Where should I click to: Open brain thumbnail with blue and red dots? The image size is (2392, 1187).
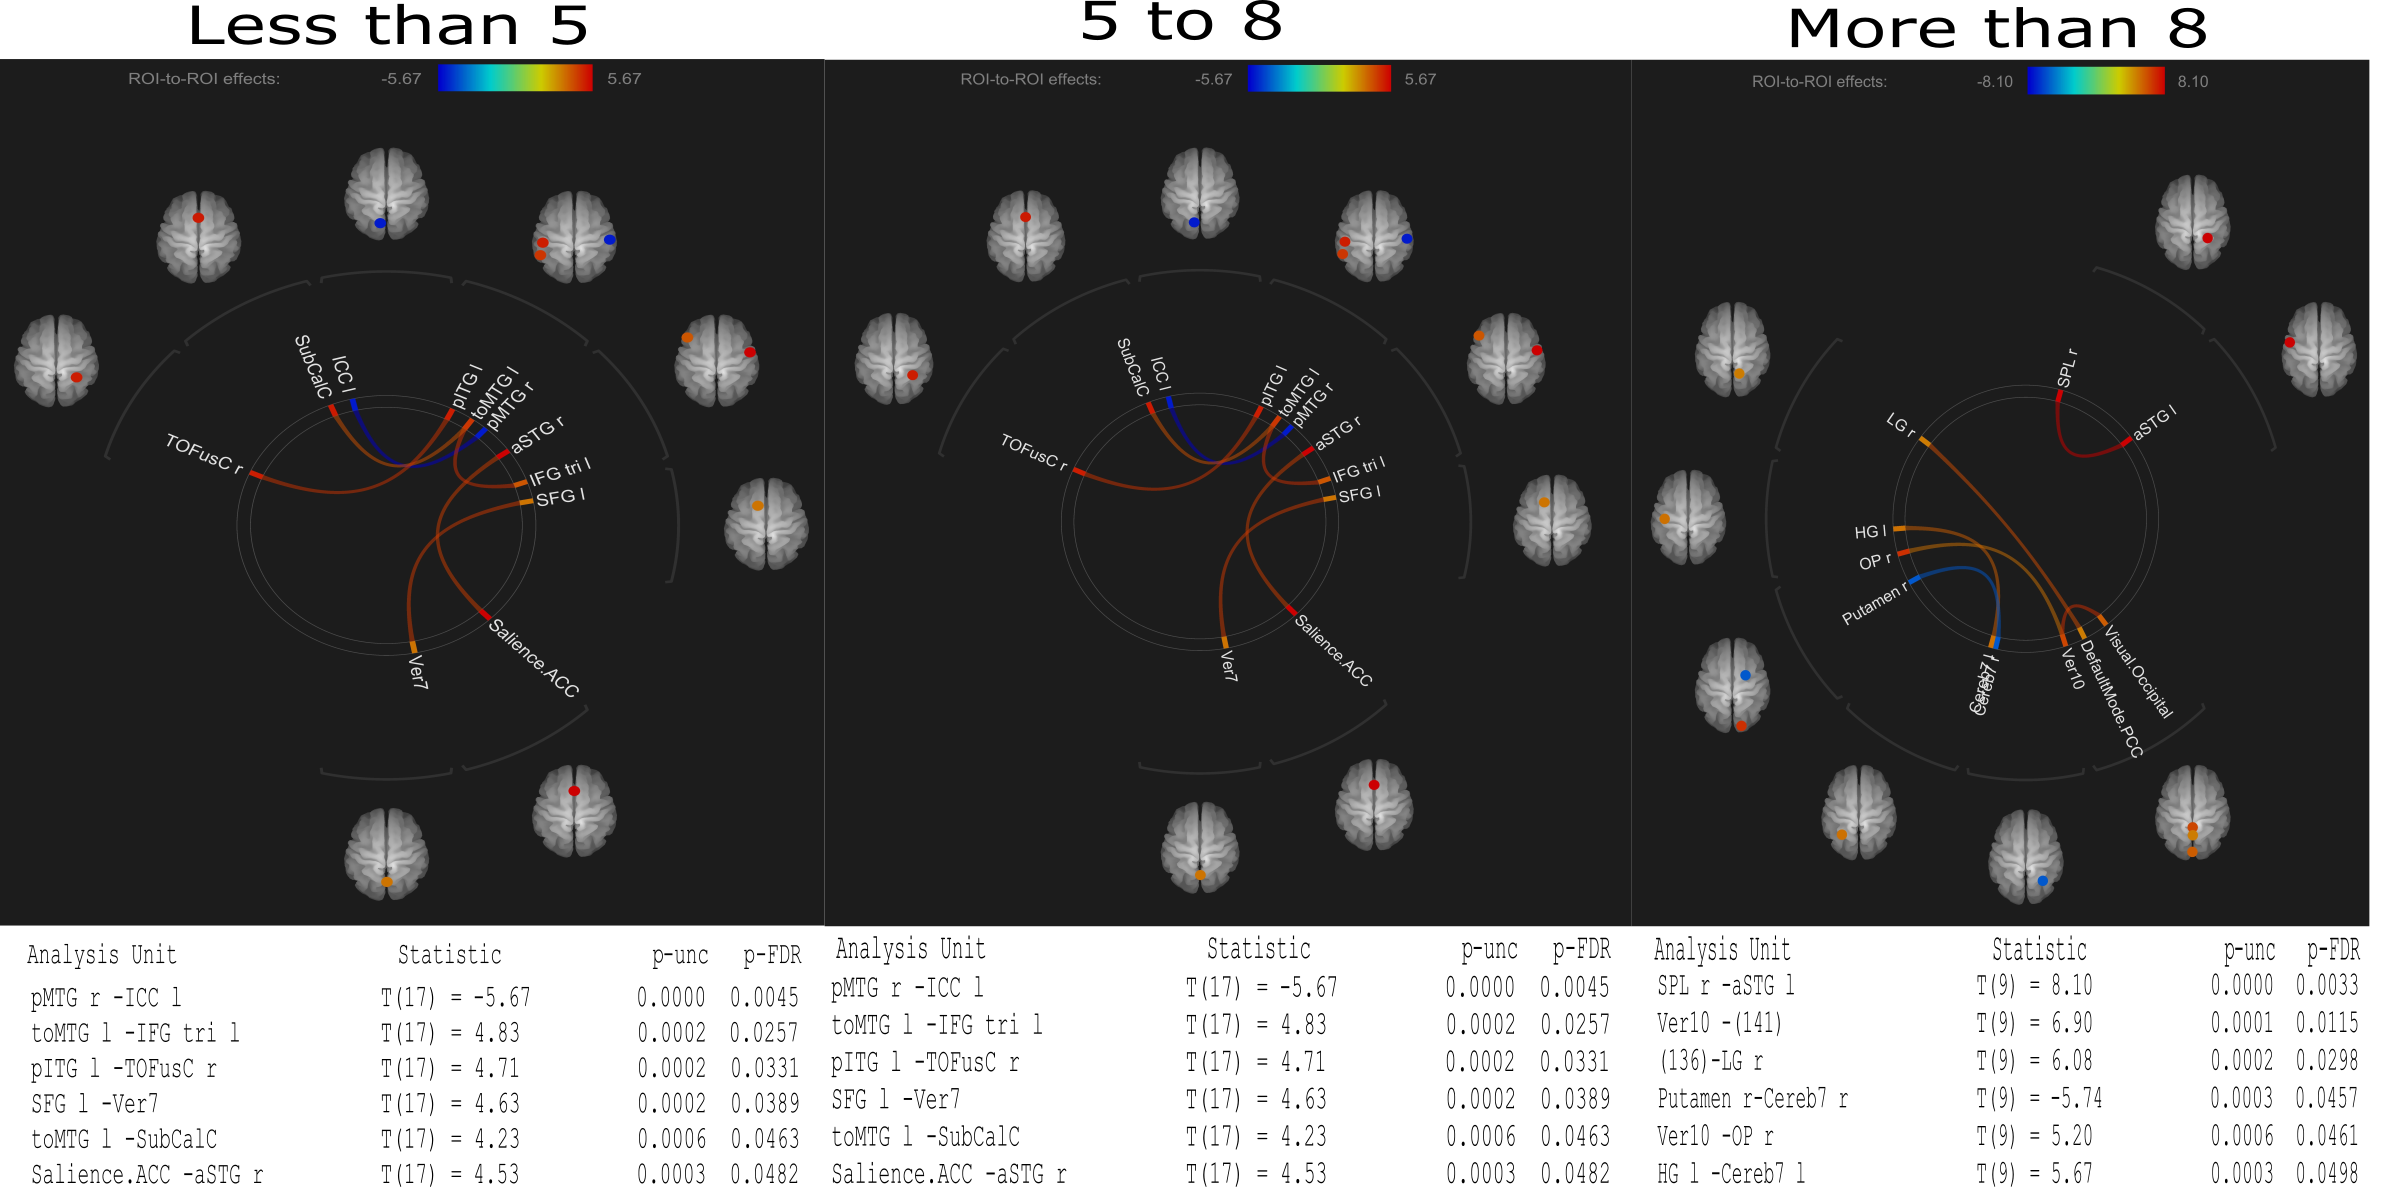(x=1732, y=686)
